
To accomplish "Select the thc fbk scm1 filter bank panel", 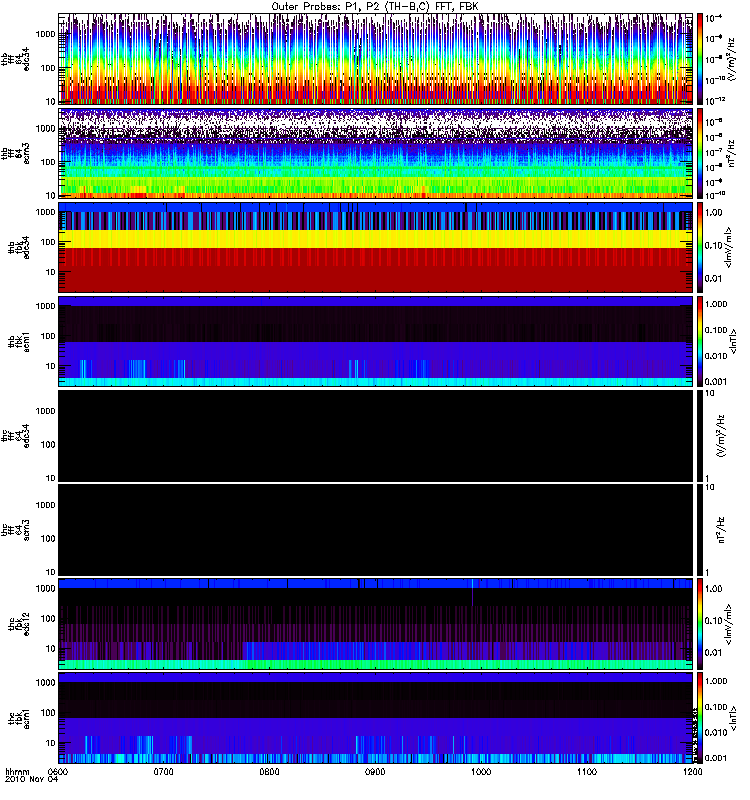I will pos(376,717).
